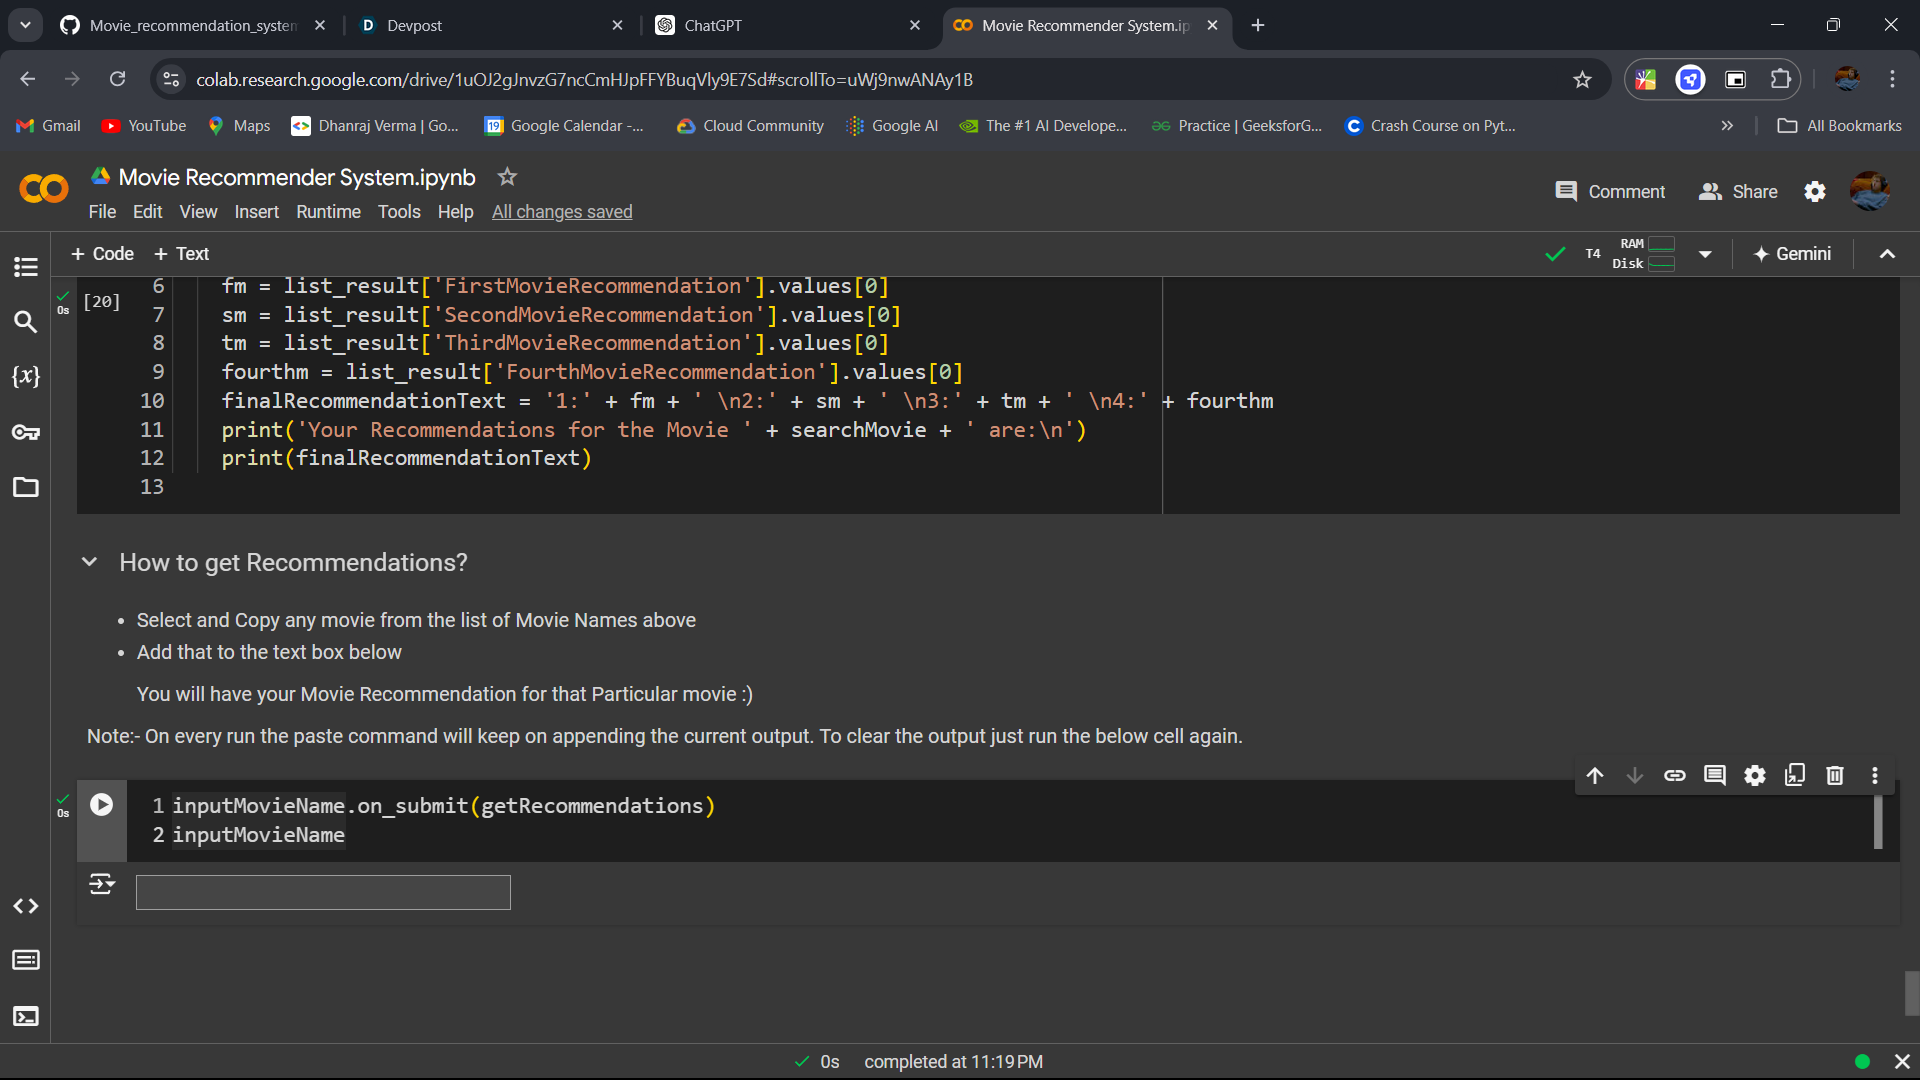Switch to the Devpost browser tab
The height and width of the screenshot is (1080, 1920).
click(x=414, y=26)
